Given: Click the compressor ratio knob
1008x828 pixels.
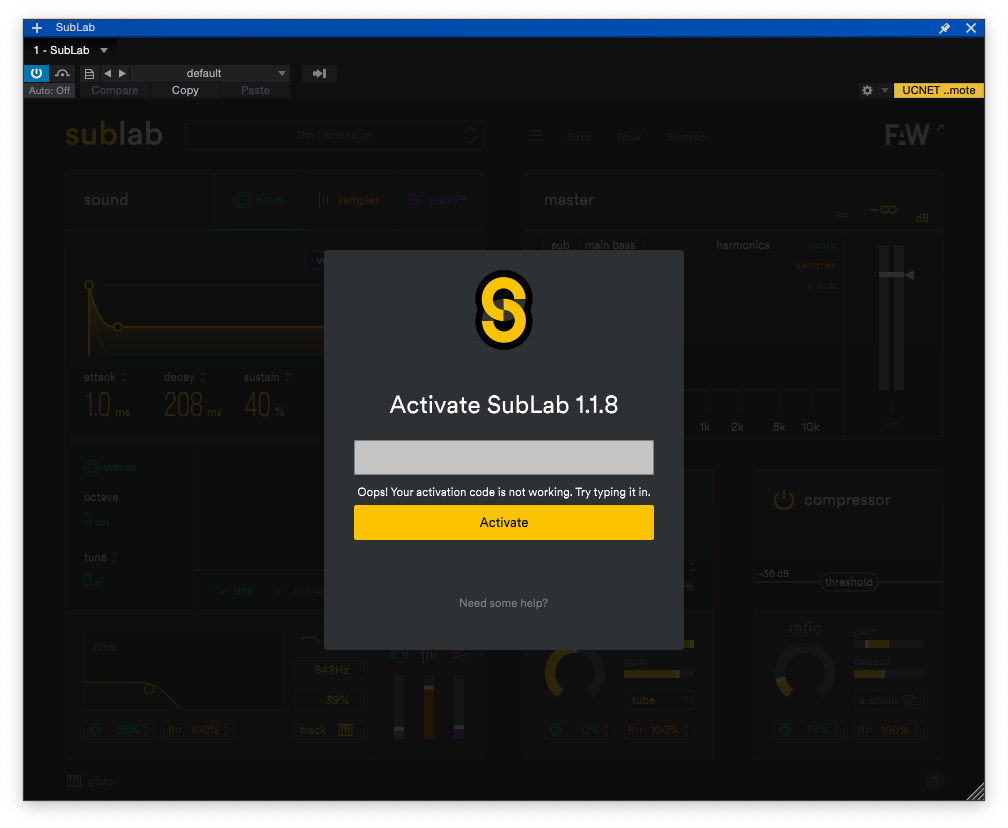Looking at the screenshot, I should pyautogui.click(x=804, y=673).
